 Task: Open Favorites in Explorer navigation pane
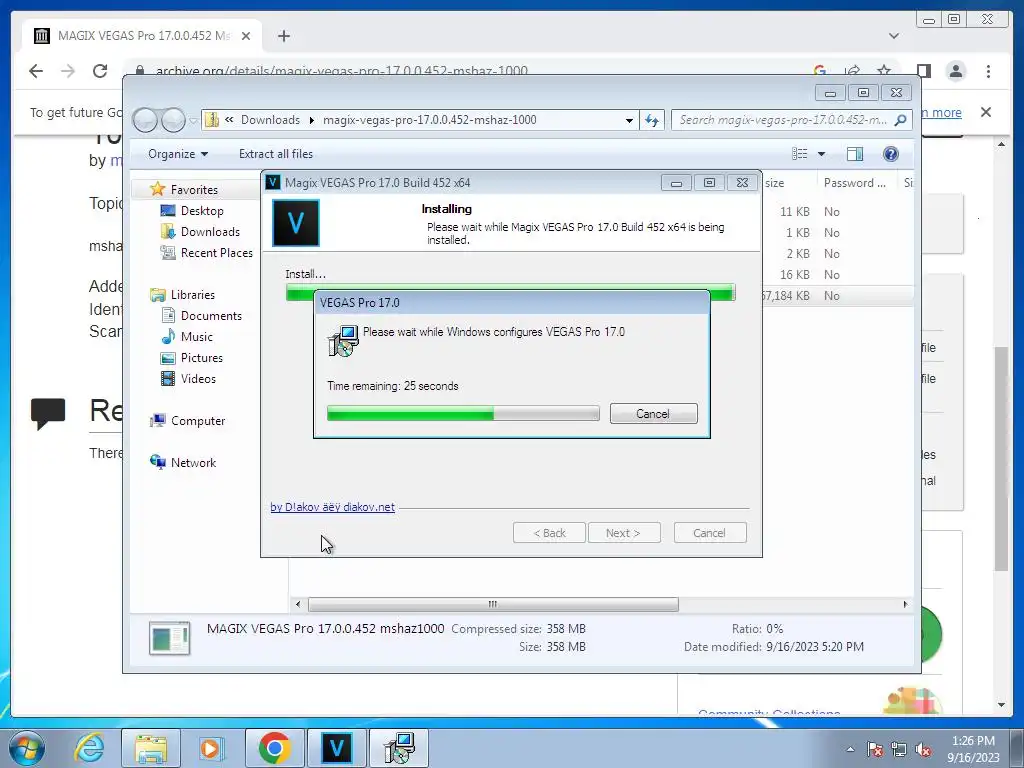pos(194,189)
